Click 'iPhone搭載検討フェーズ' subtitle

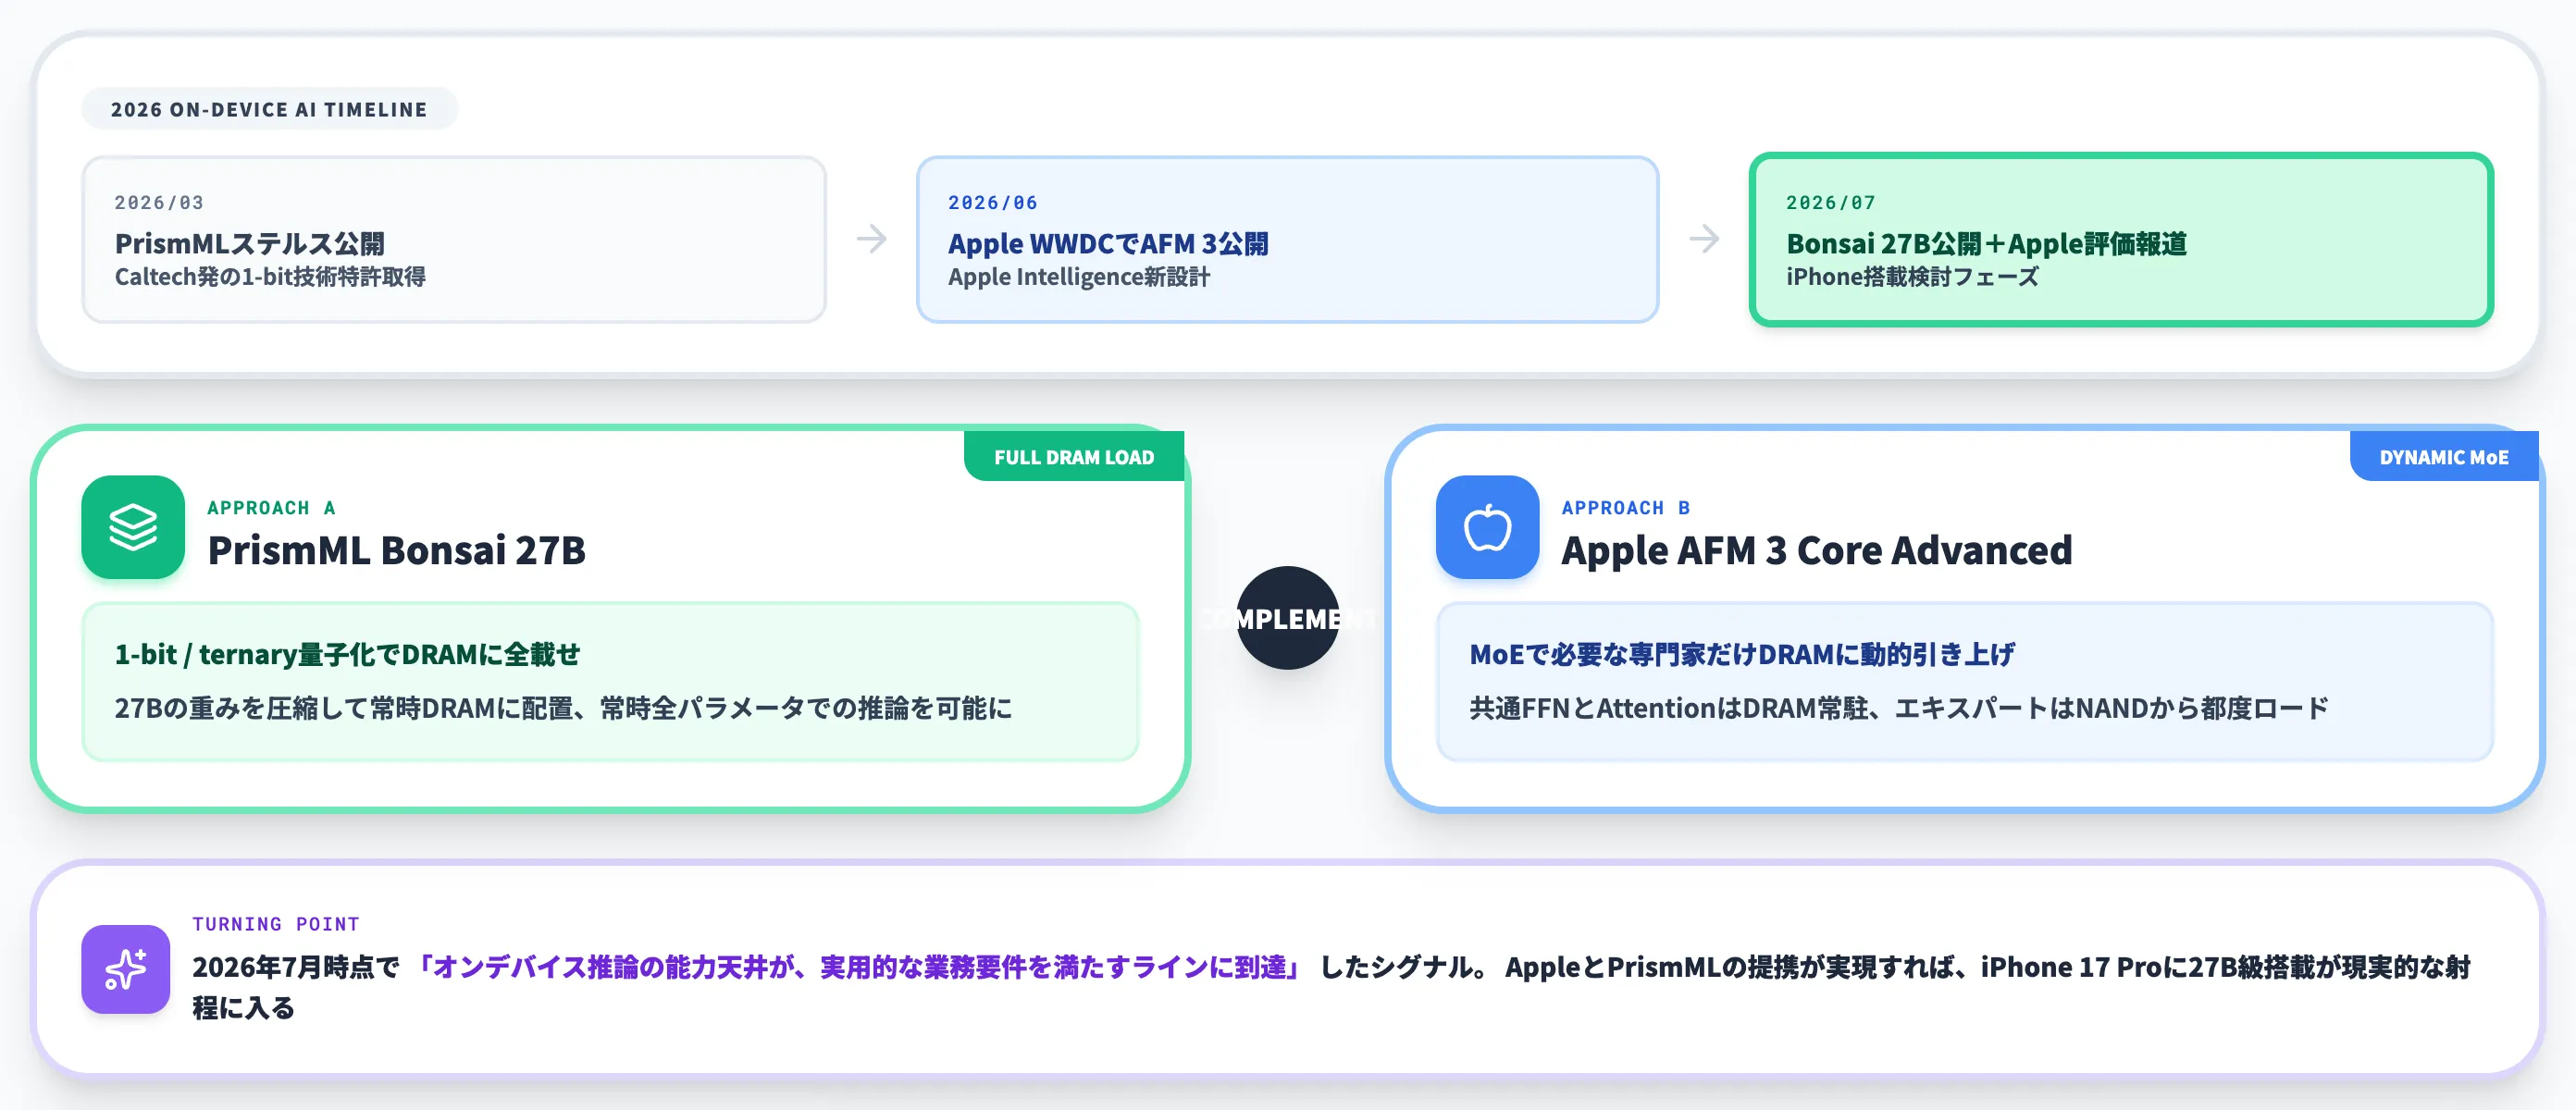[x=1912, y=276]
